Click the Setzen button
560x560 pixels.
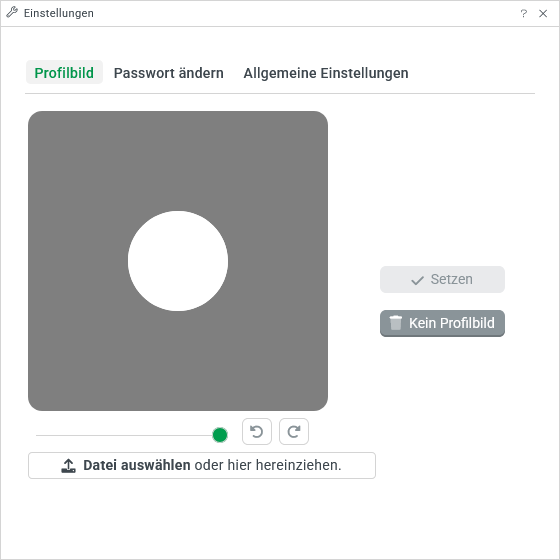coord(442,279)
